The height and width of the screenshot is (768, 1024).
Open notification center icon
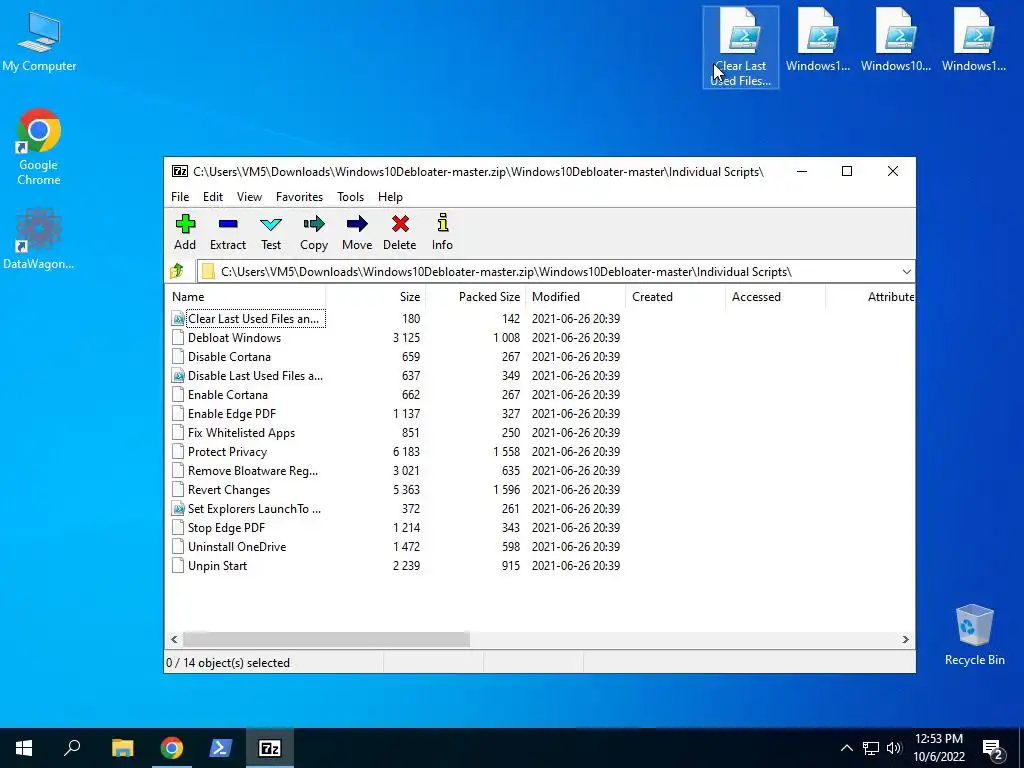click(993, 748)
